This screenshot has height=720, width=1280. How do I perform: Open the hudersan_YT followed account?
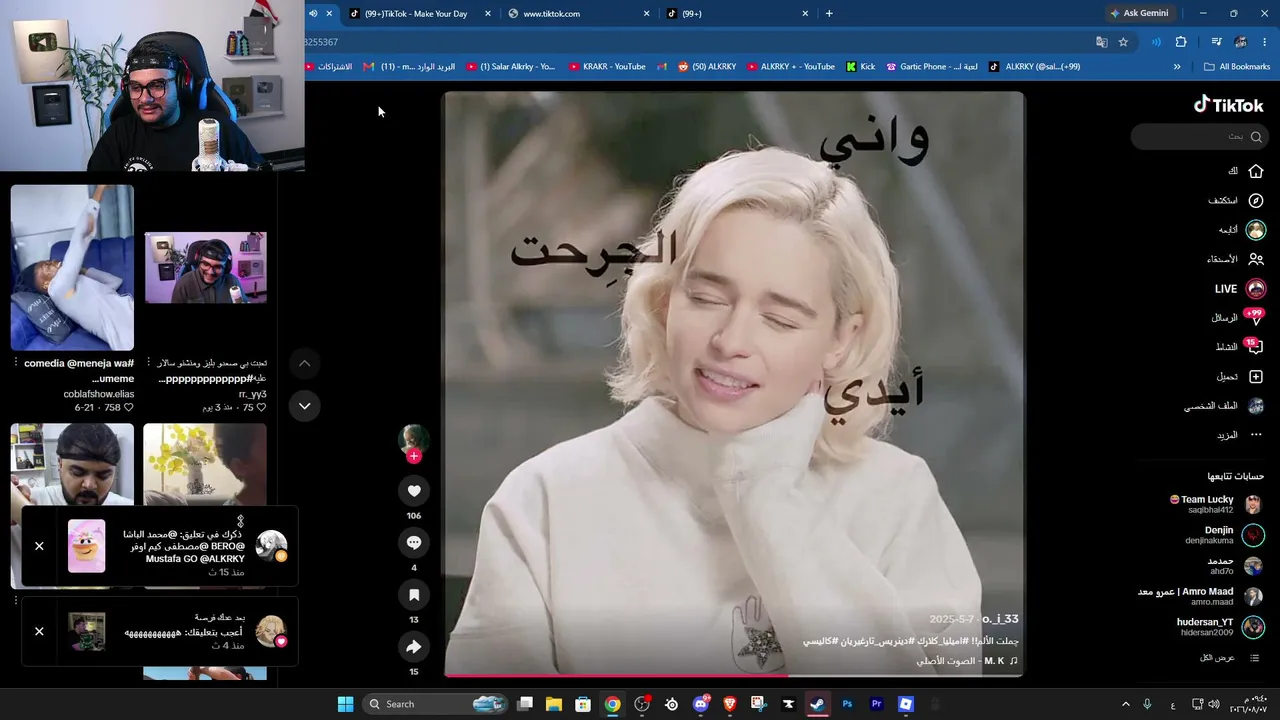click(1221, 627)
